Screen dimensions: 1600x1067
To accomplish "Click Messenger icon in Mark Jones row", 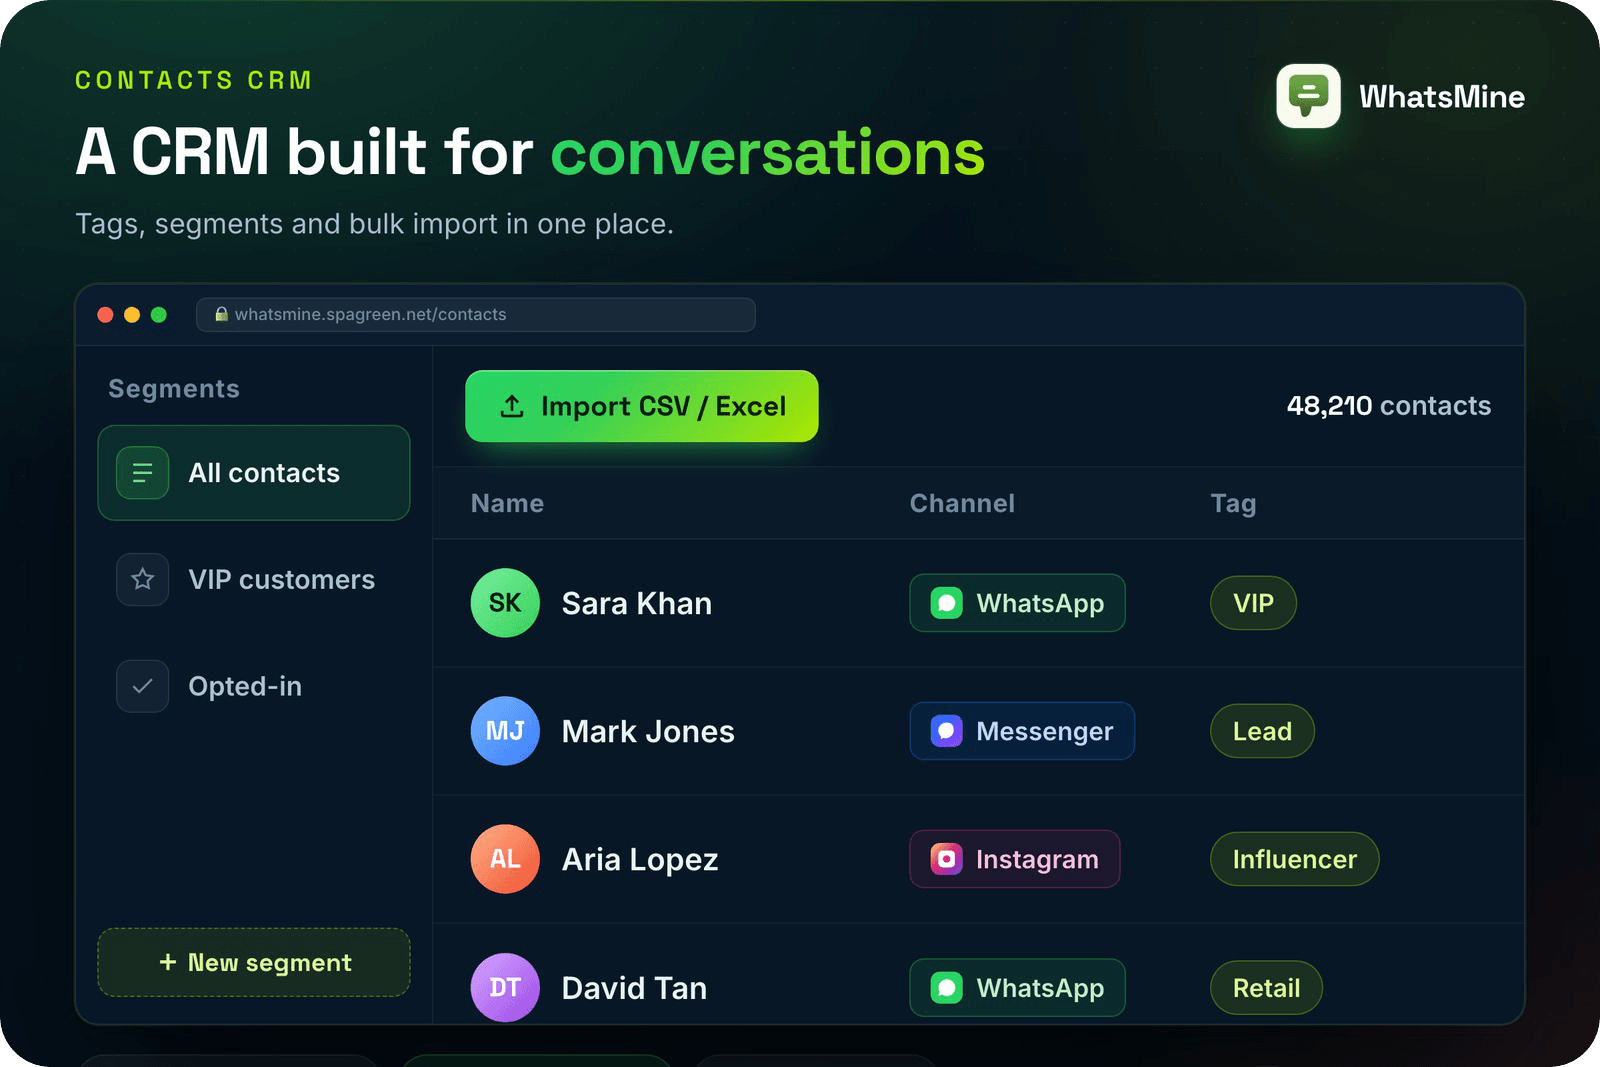I will click(x=946, y=731).
